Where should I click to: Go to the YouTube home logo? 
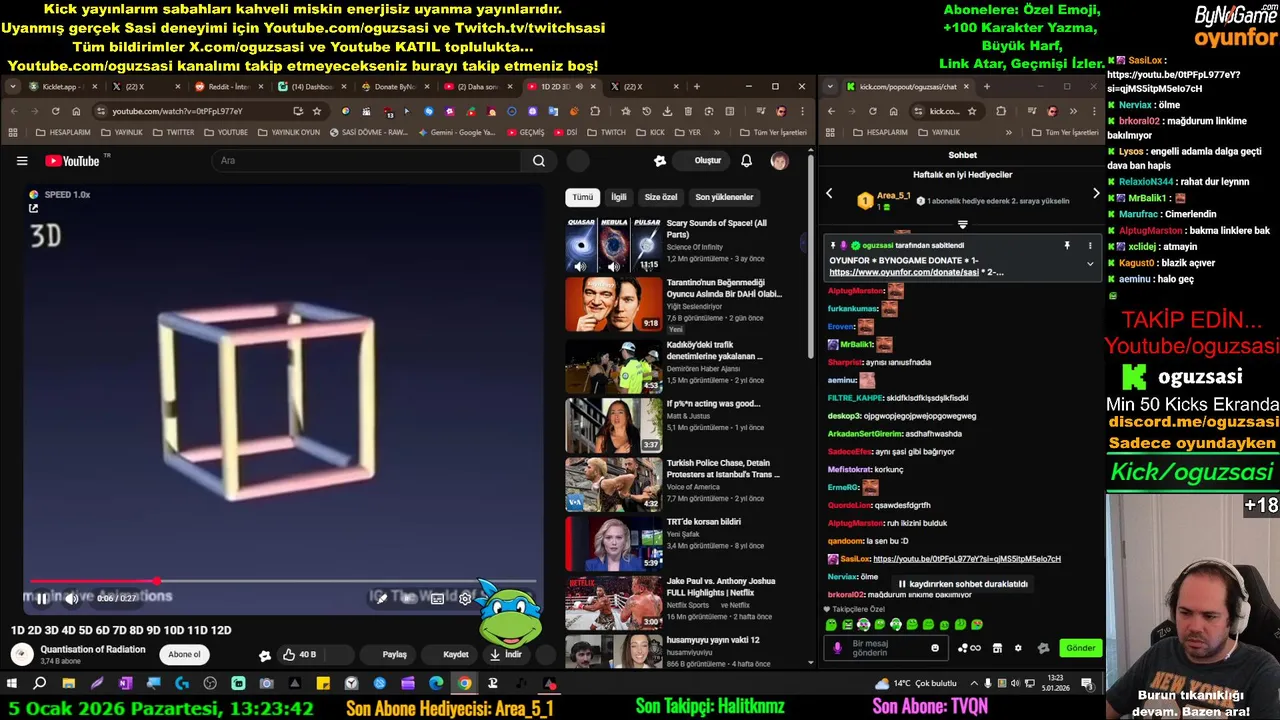[x=73, y=161]
